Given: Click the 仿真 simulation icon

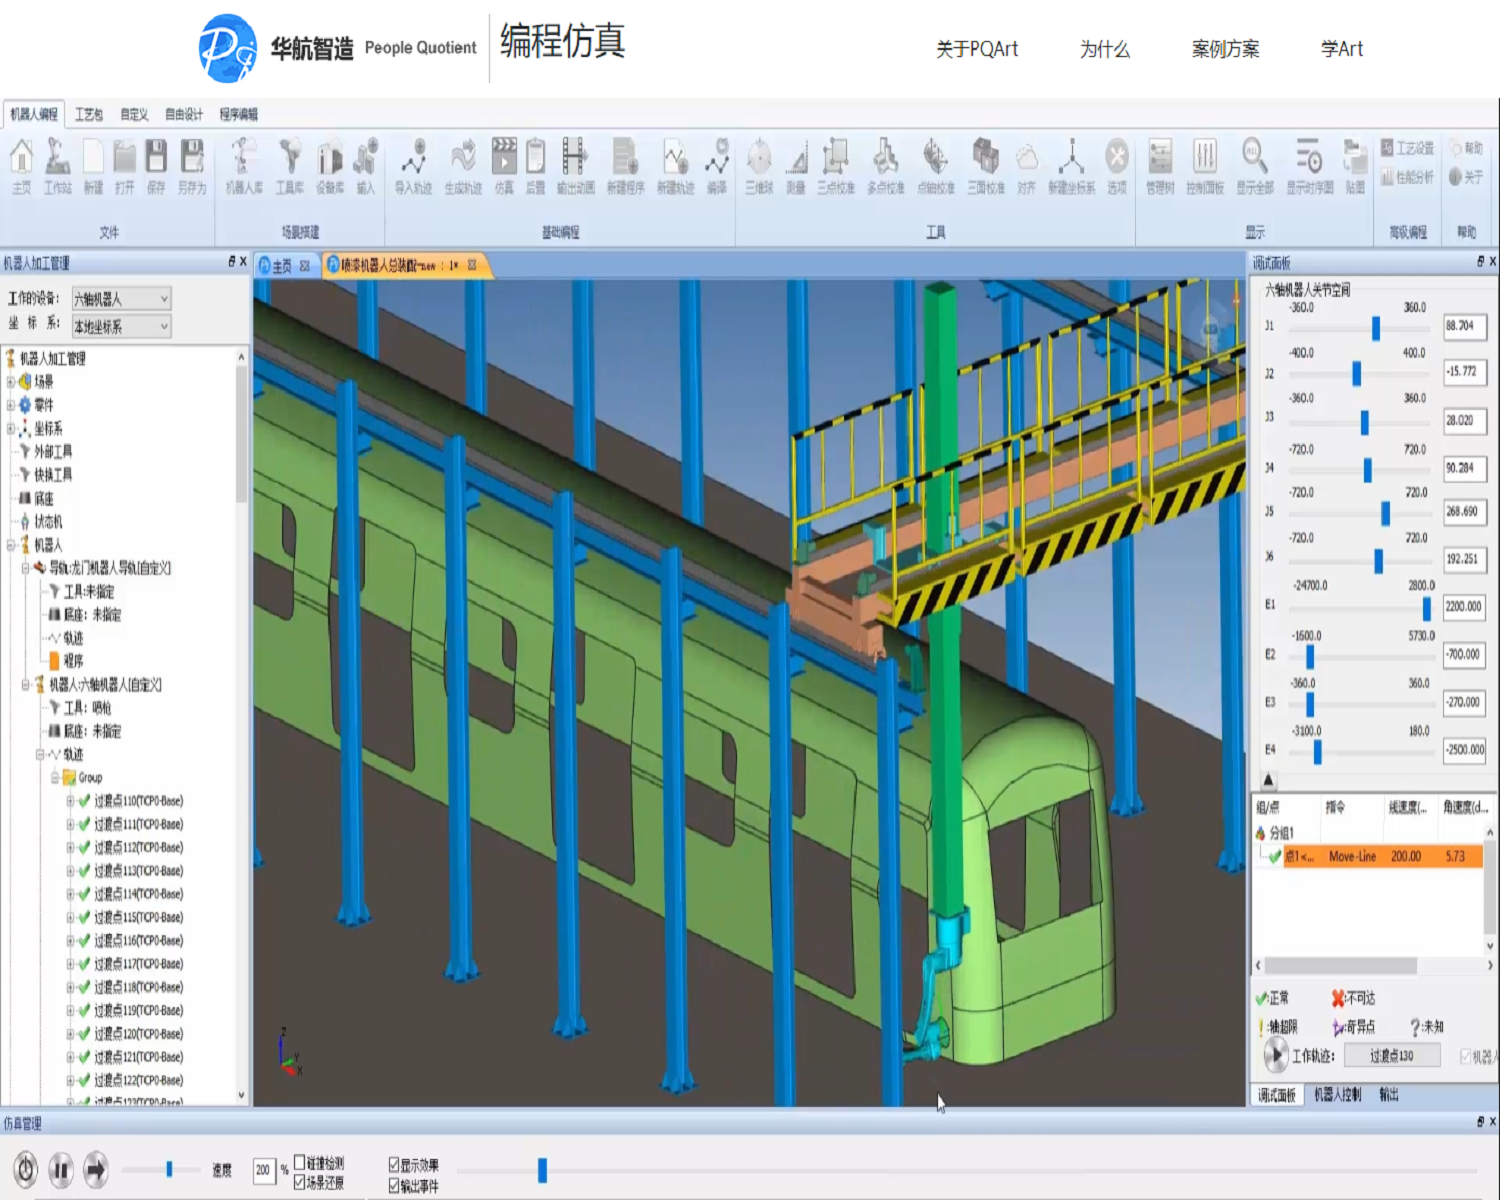Looking at the screenshot, I should pos(504,164).
